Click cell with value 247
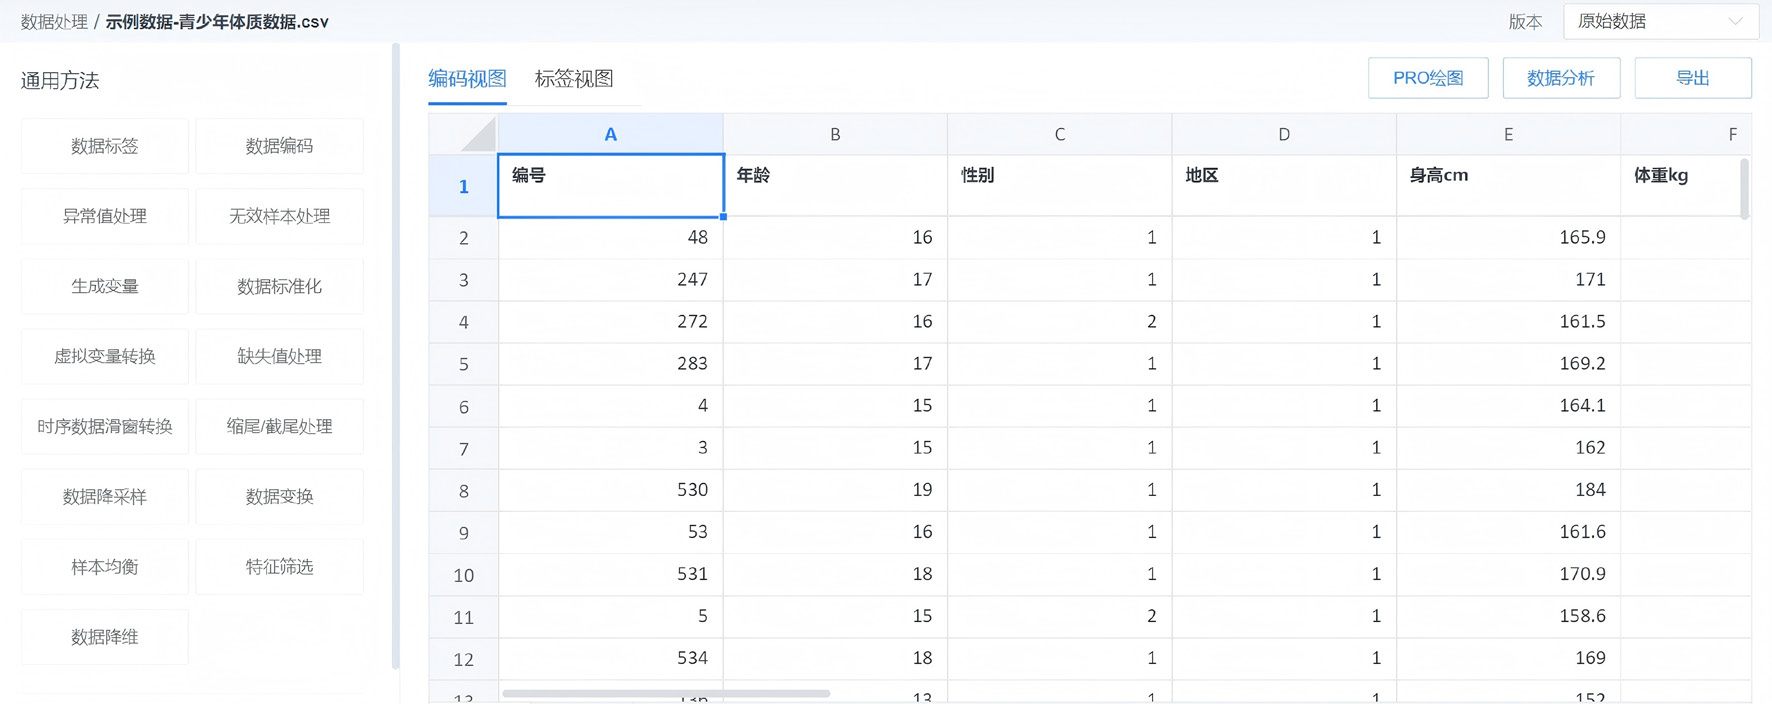 tap(610, 280)
